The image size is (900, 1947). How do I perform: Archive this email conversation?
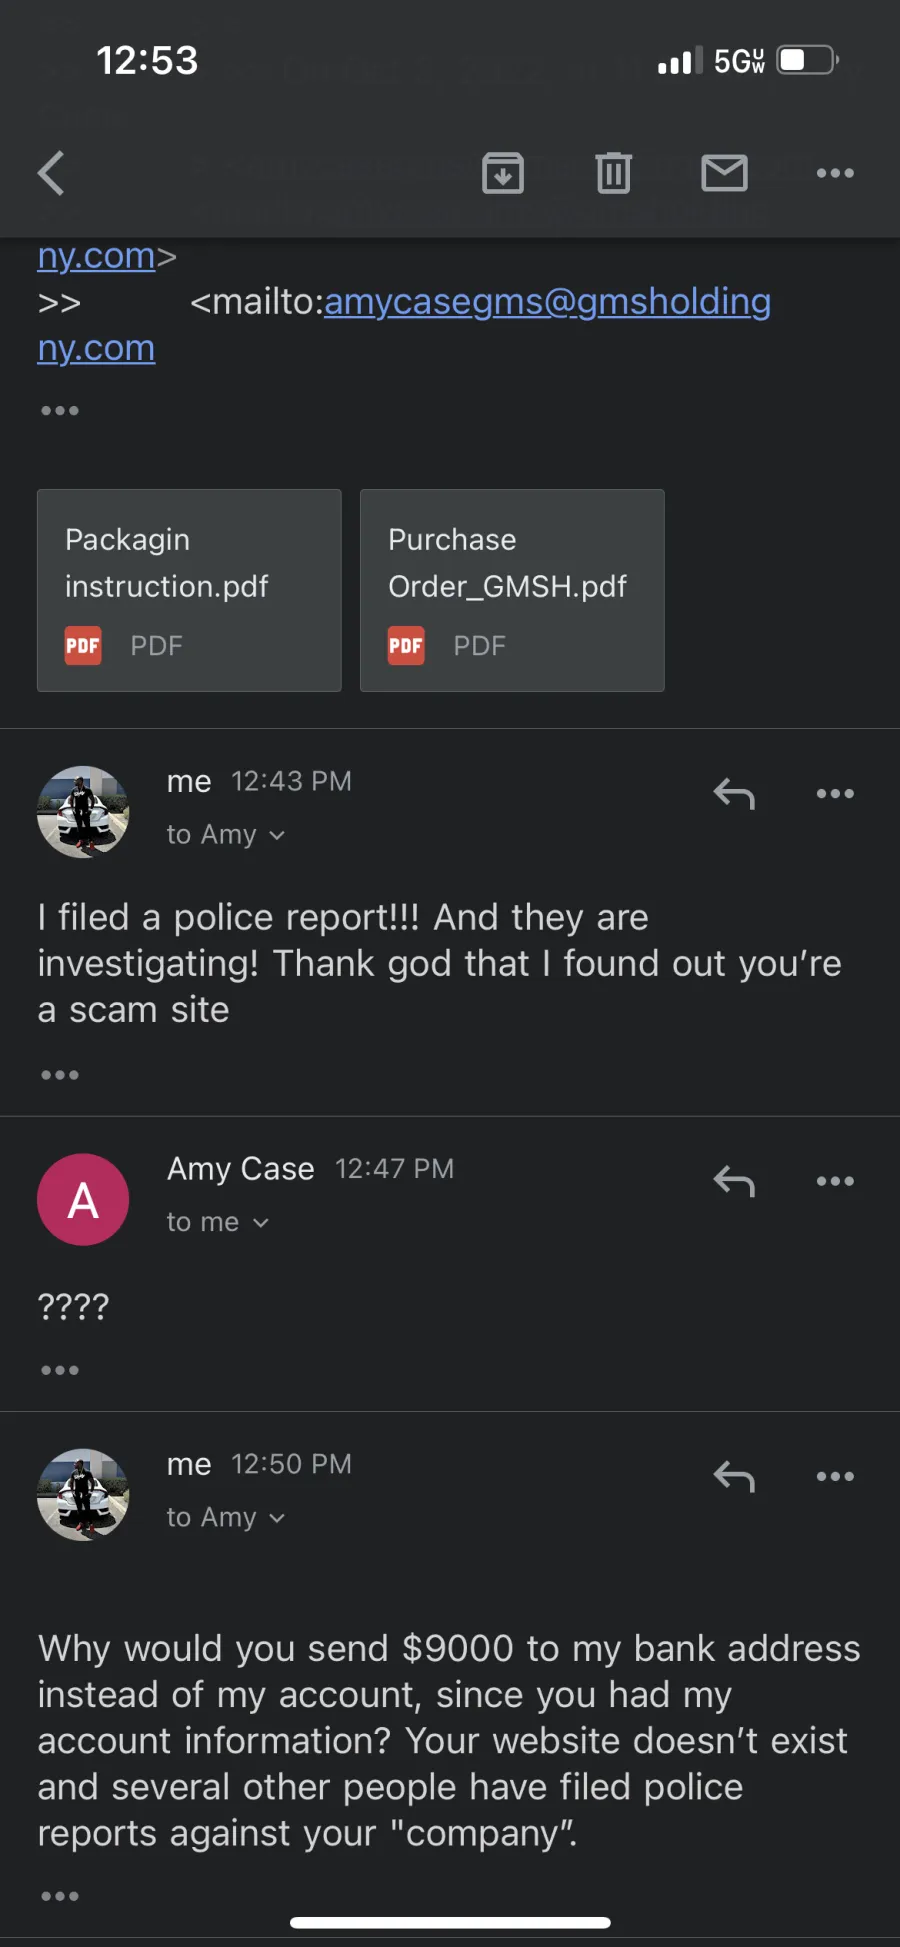pyautogui.click(x=503, y=173)
